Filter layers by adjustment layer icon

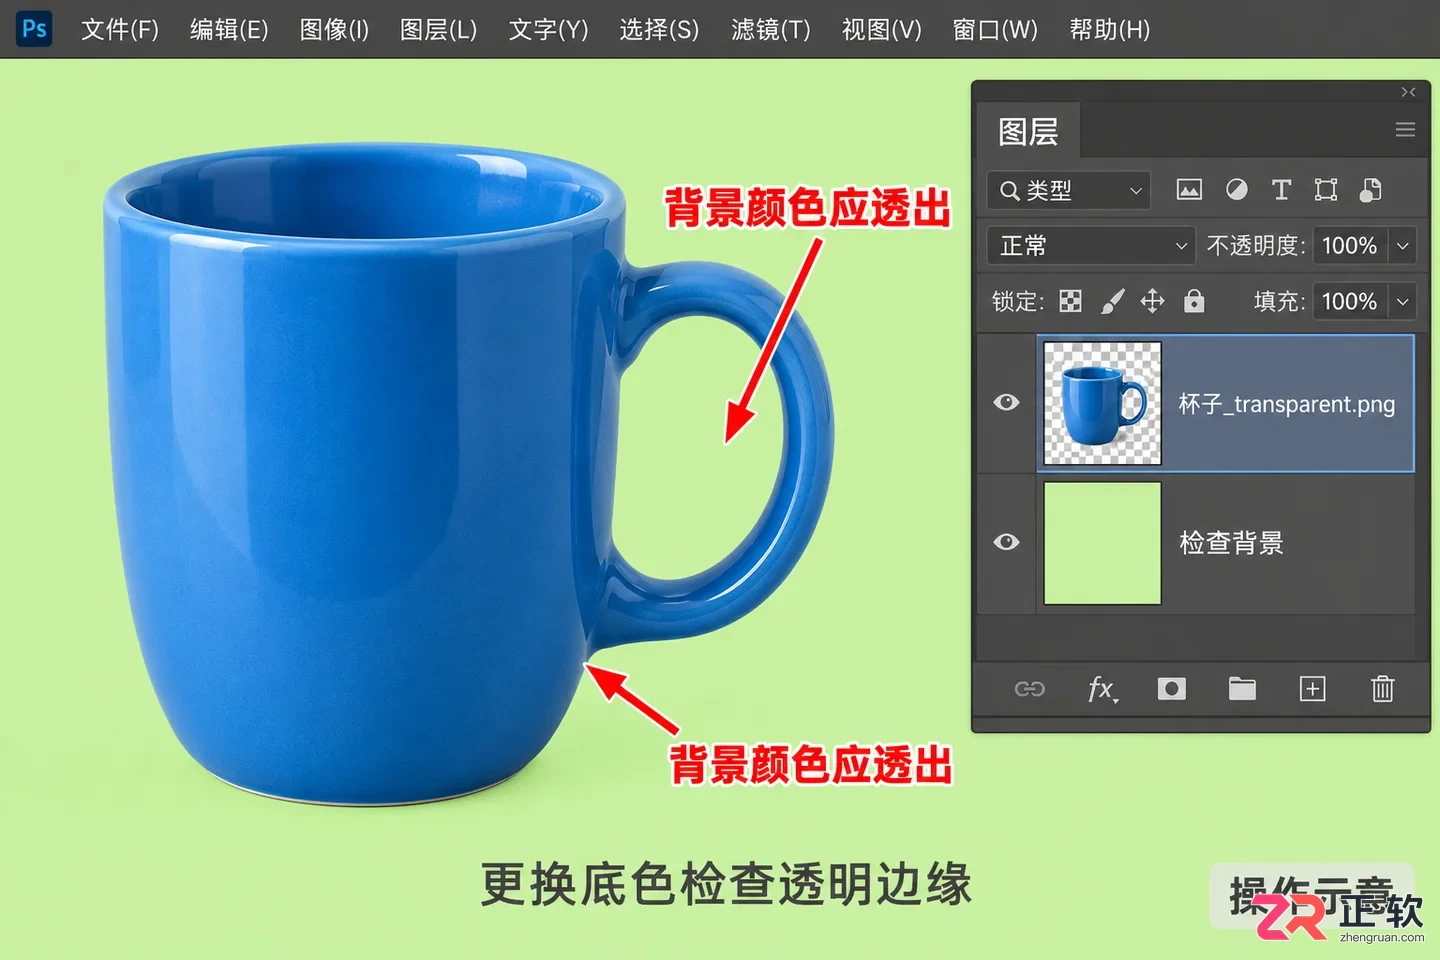coord(1237,190)
